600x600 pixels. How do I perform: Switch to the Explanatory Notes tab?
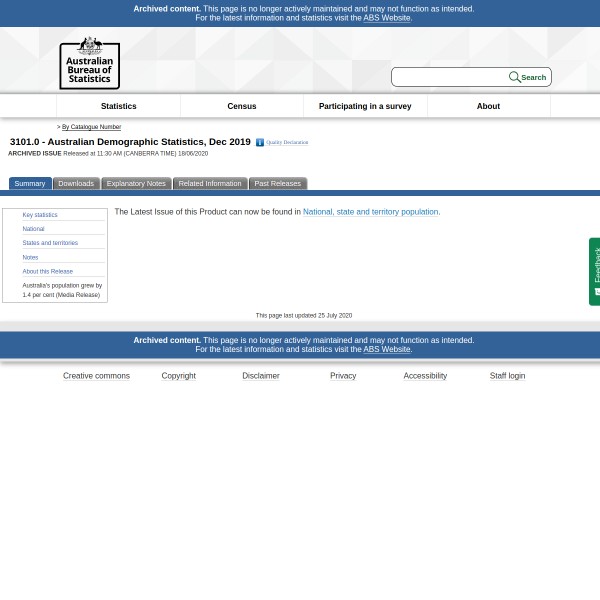pyautogui.click(x=136, y=184)
